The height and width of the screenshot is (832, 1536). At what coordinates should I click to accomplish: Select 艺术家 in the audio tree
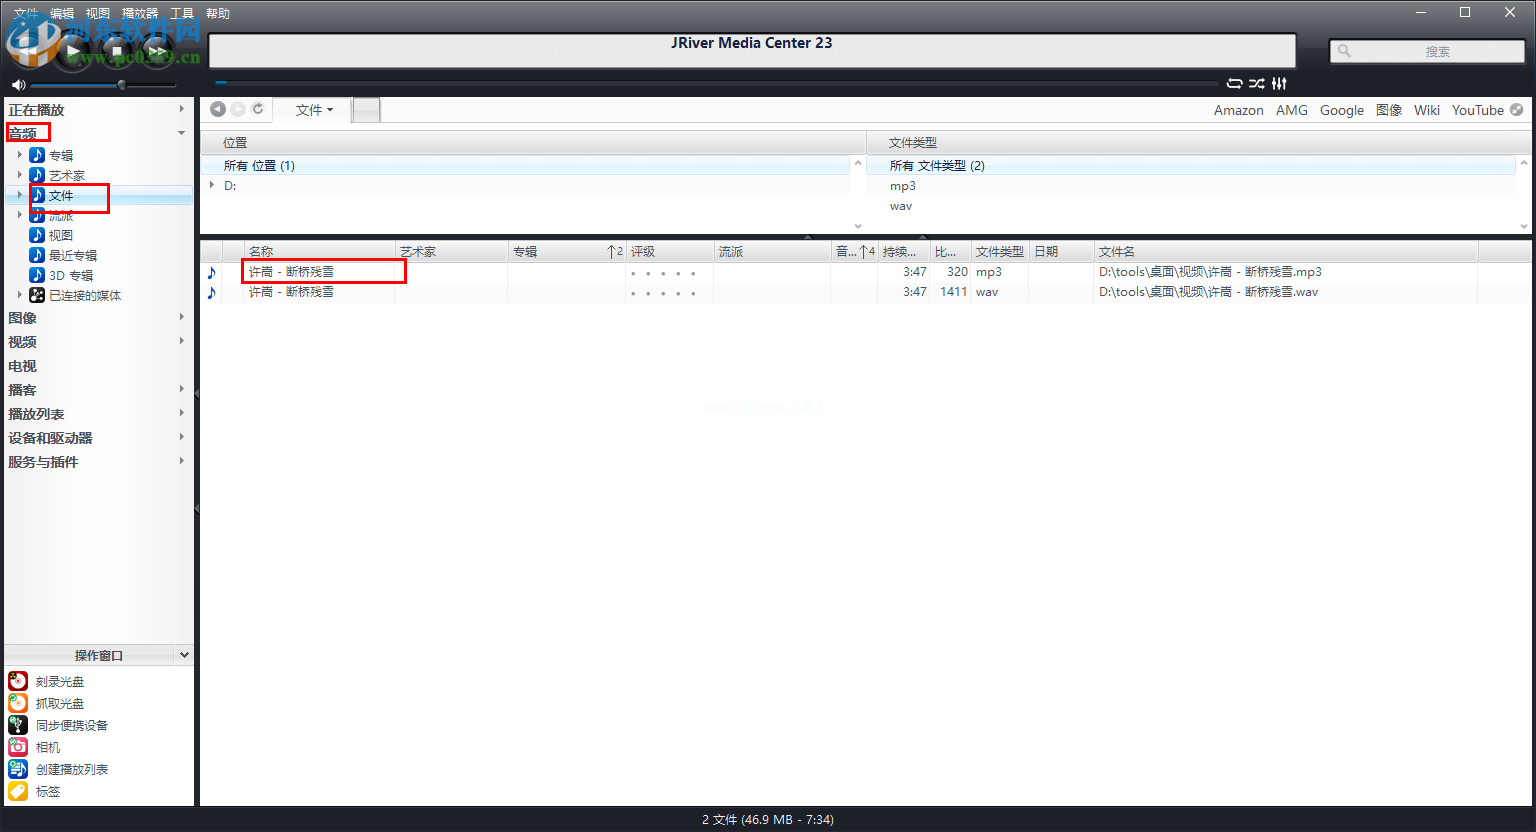[x=67, y=175]
